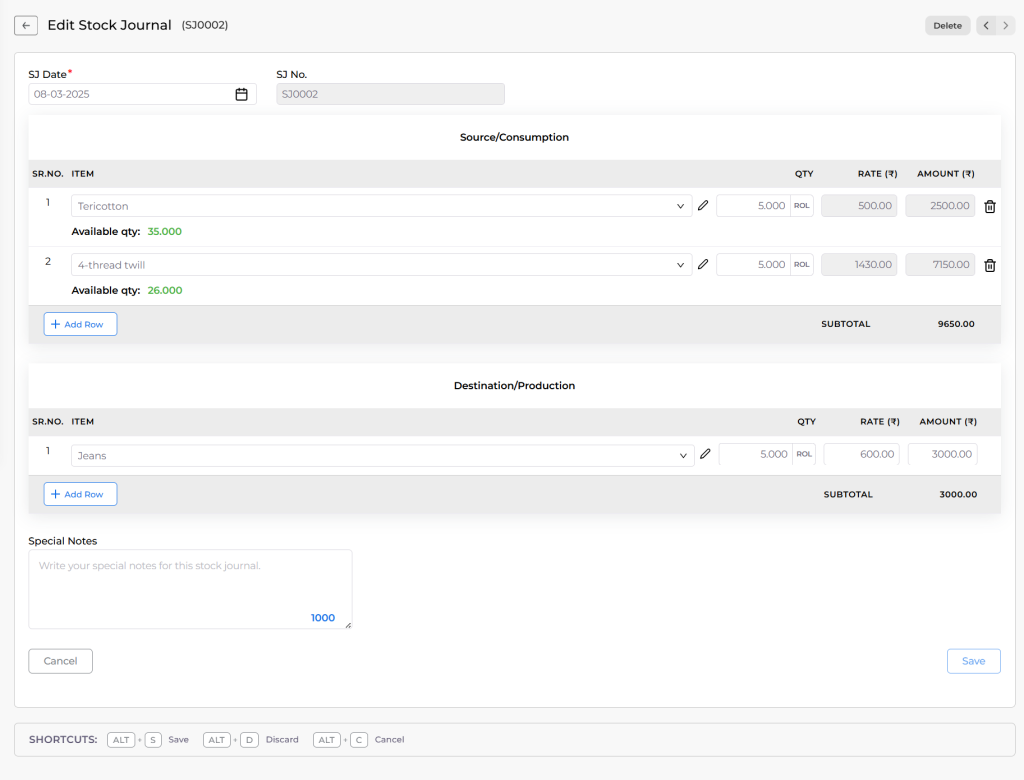Add a row in Destination/Production

pos(80,494)
